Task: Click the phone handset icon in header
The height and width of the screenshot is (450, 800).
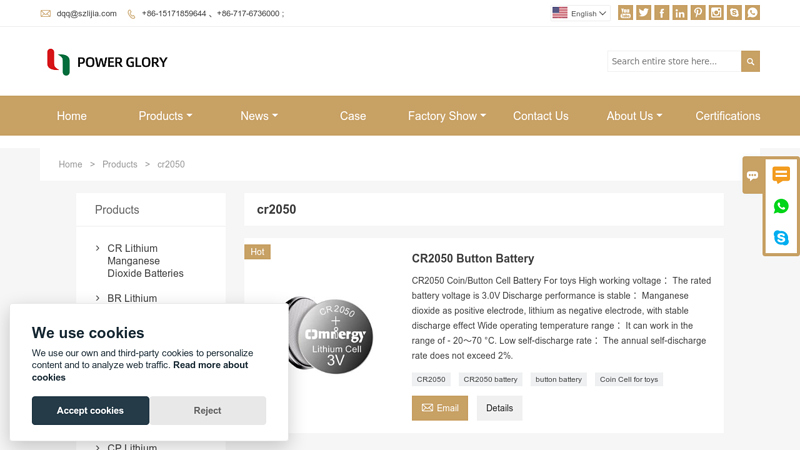Action: tap(131, 14)
